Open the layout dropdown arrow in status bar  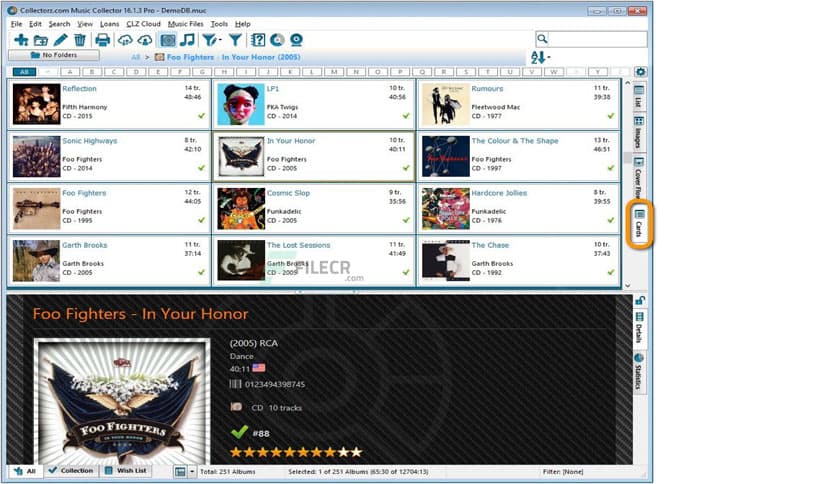pyautogui.click(x=192, y=472)
